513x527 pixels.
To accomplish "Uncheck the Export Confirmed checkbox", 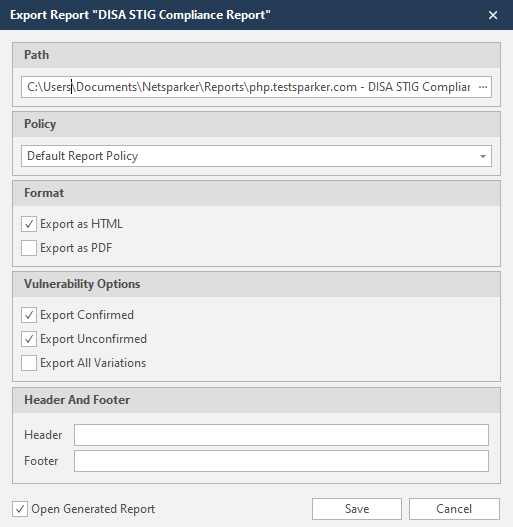I will point(29,315).
